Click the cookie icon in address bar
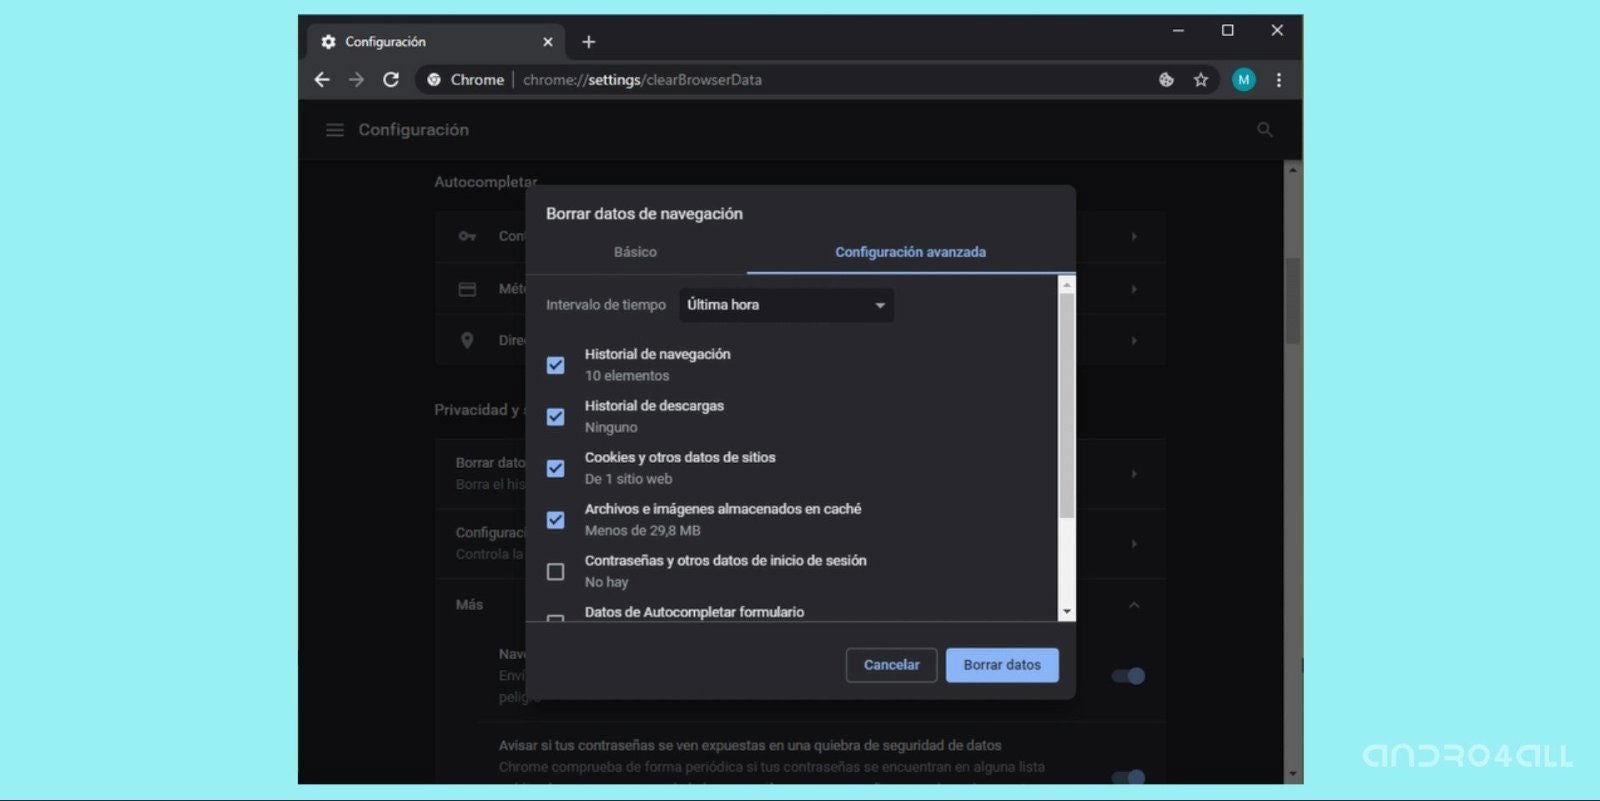Image resolution: width=1600 pixels, height=801 pixels. pyautogui.click(x=1166, y=80)
